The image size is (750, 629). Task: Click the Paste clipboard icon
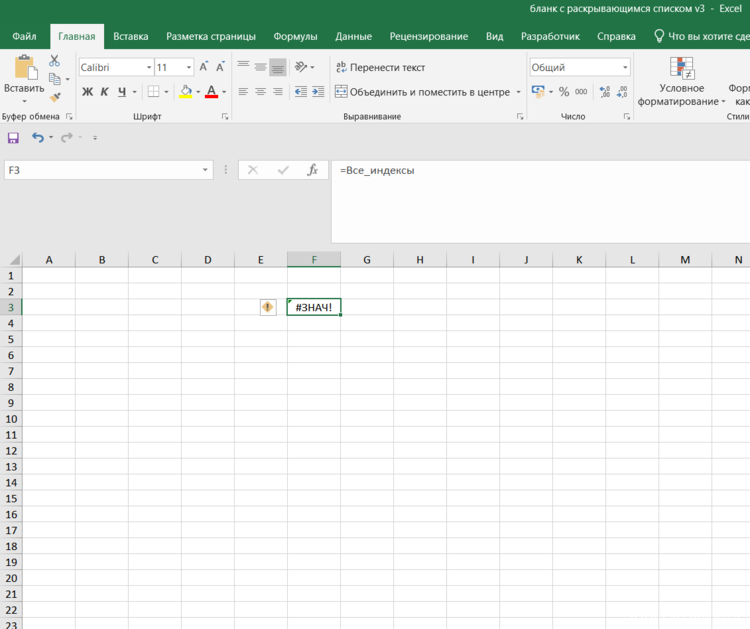25,66
